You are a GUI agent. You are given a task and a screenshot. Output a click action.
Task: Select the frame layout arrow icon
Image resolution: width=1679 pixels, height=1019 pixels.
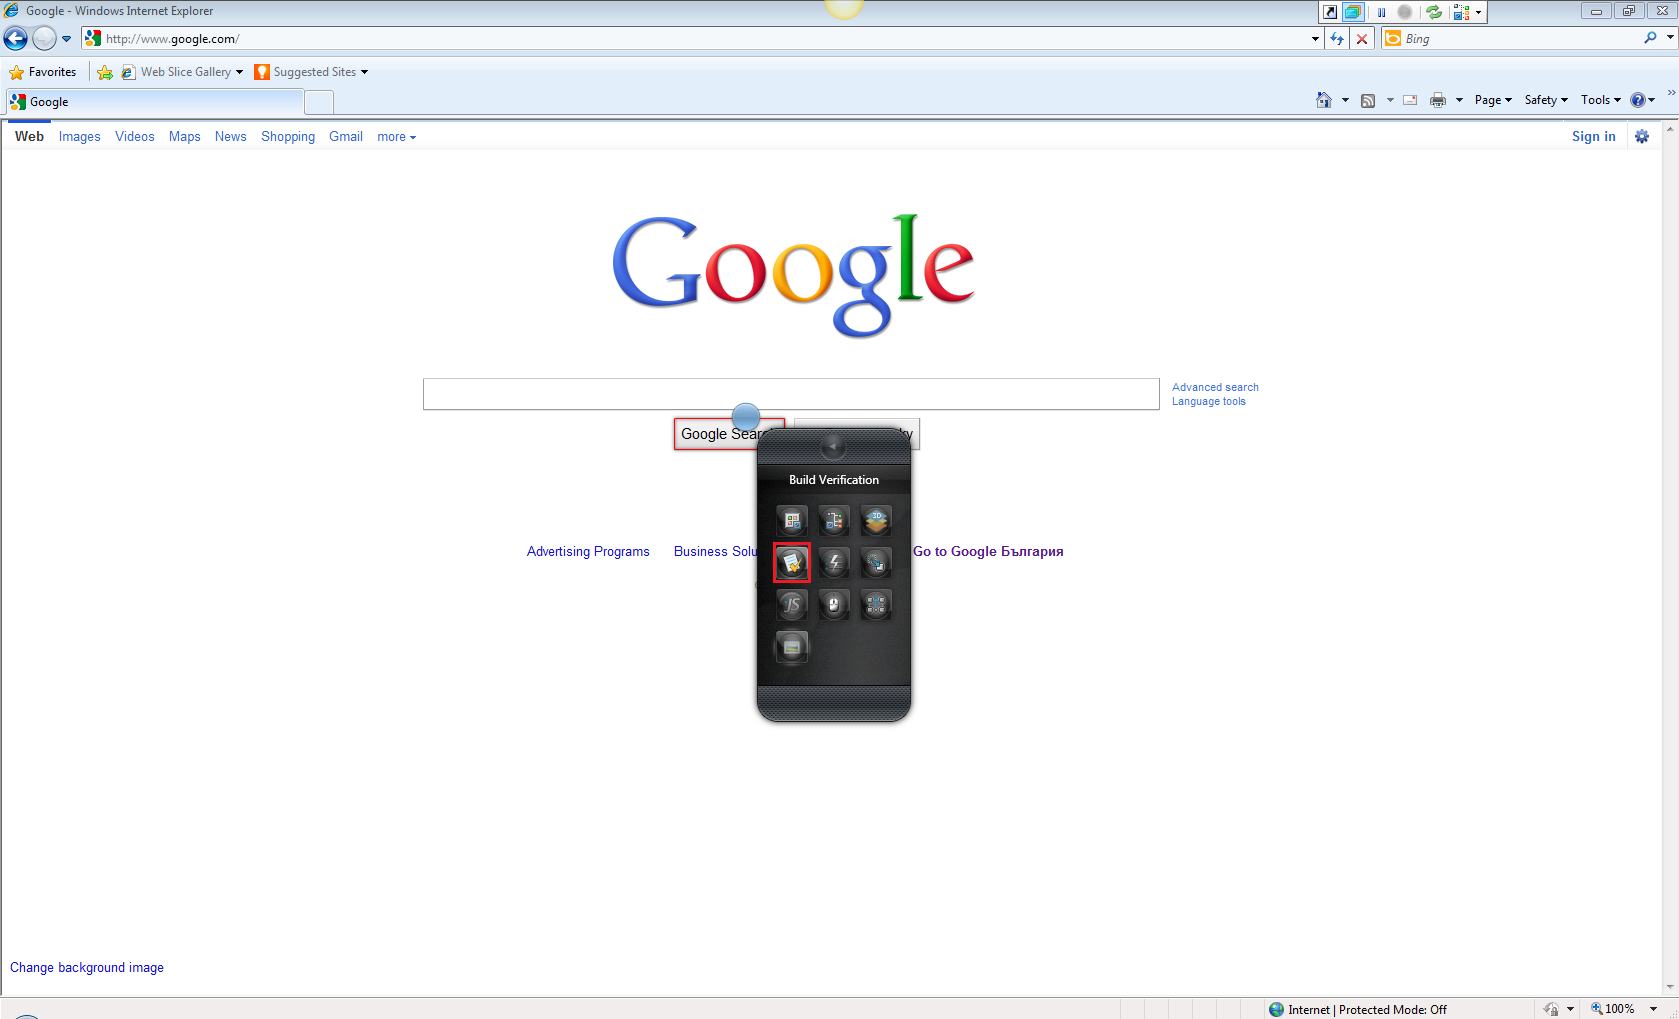coord(876,605)
